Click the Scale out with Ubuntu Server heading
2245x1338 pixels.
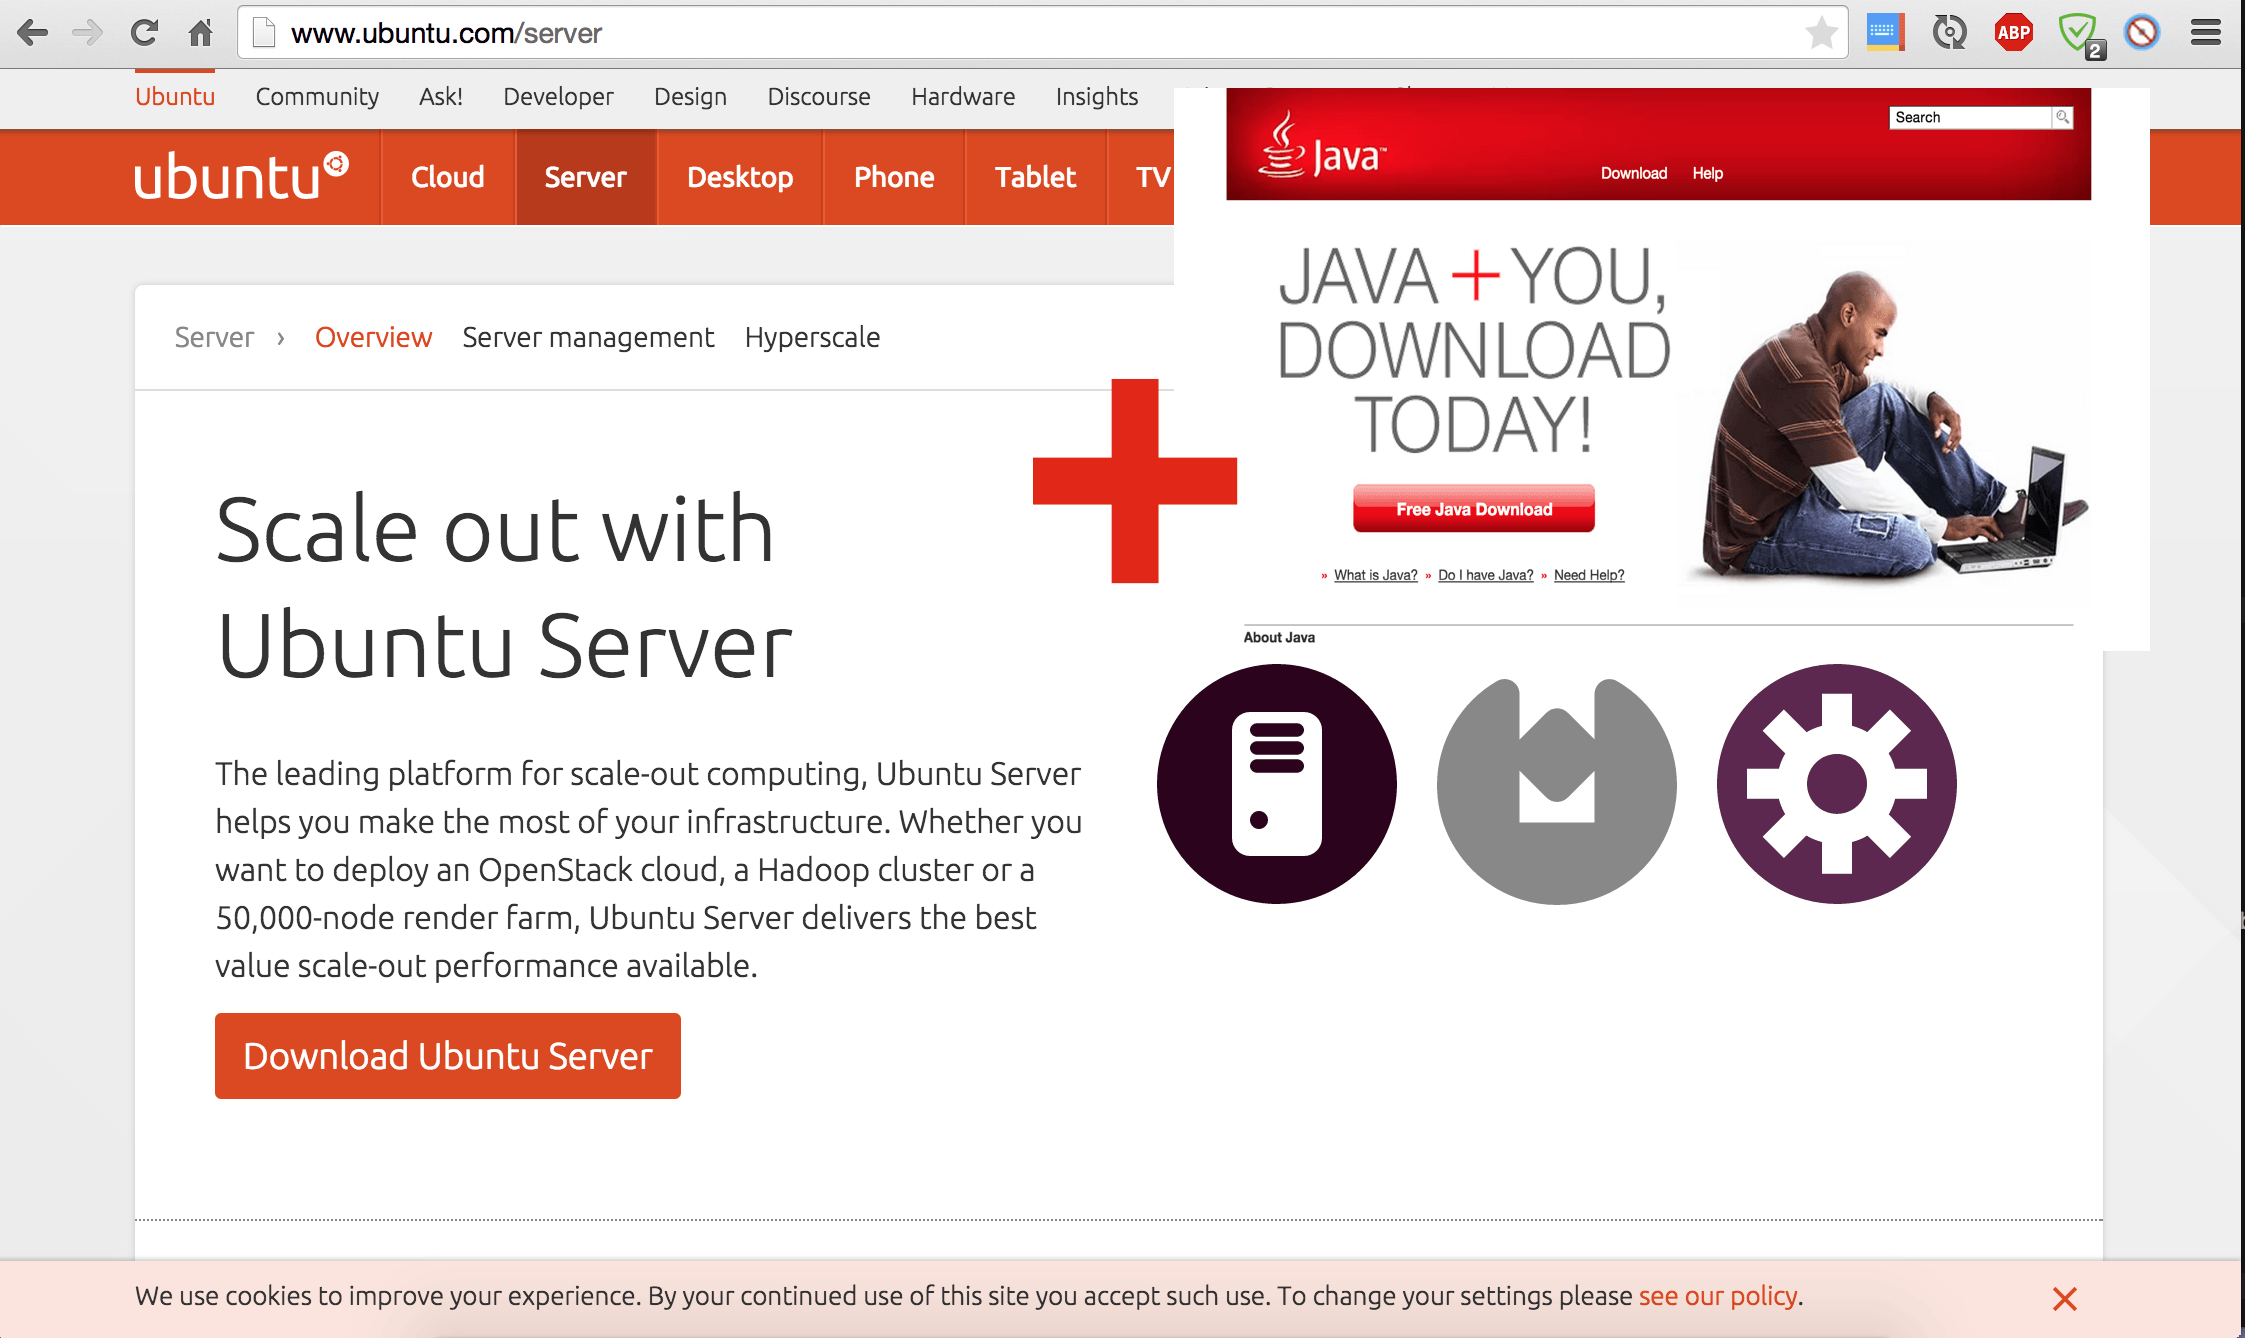pos(504,587)
